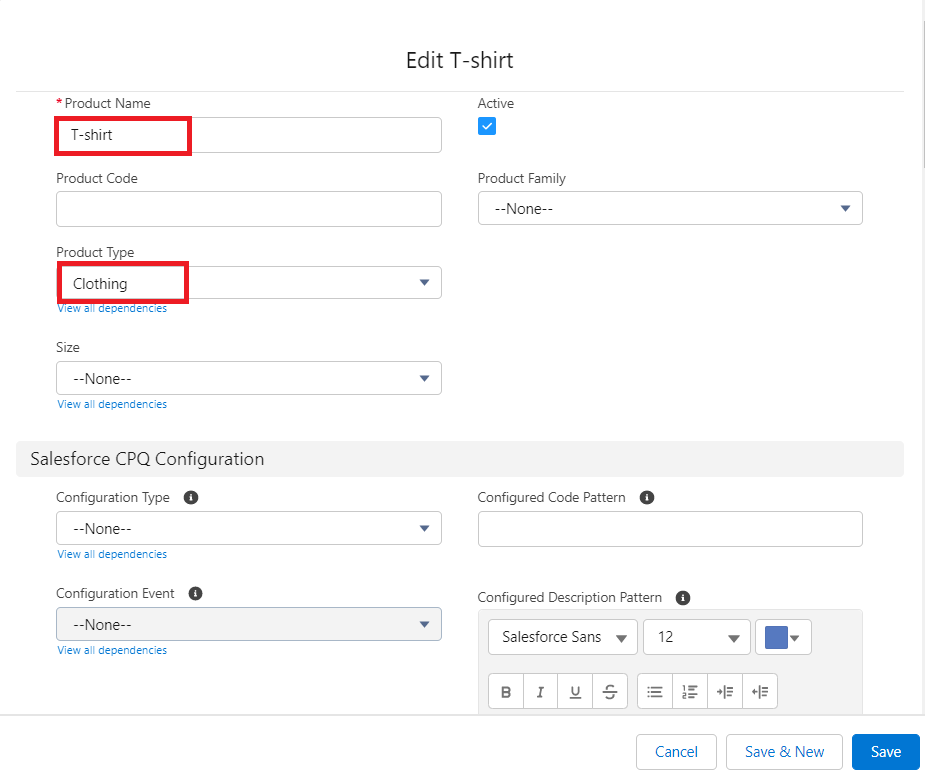Open the Salesforce Sans font dropdown
The width and height of the screenshot is (925, 780).
click(x=563, y=637)
